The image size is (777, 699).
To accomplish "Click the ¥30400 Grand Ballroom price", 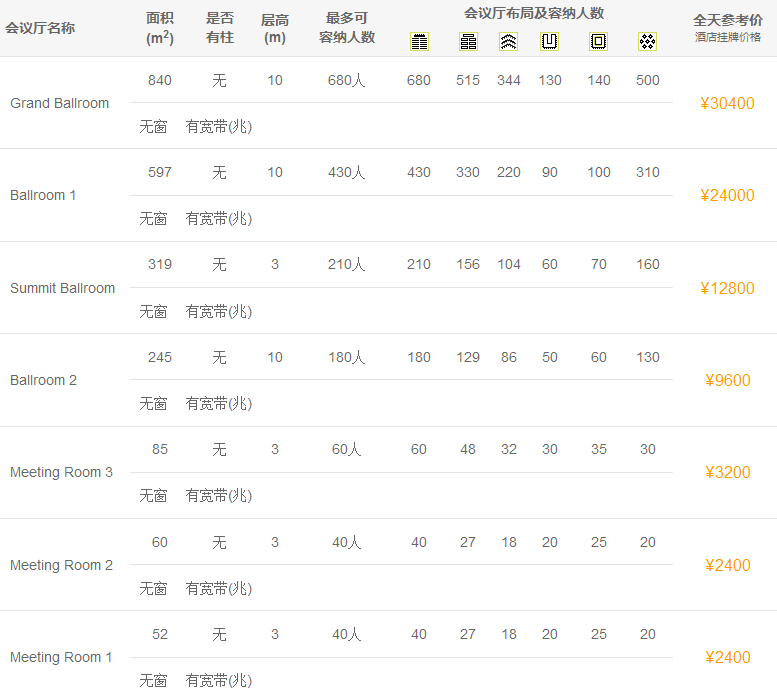I will (727, 103).
